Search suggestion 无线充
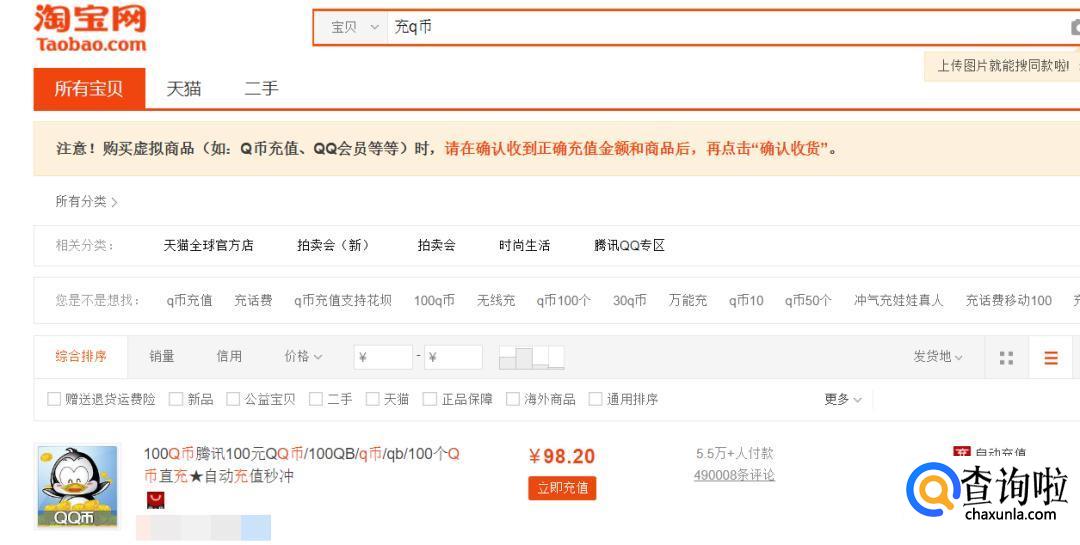This screenshot has width=1080, height=545. (x=496, y=300)
